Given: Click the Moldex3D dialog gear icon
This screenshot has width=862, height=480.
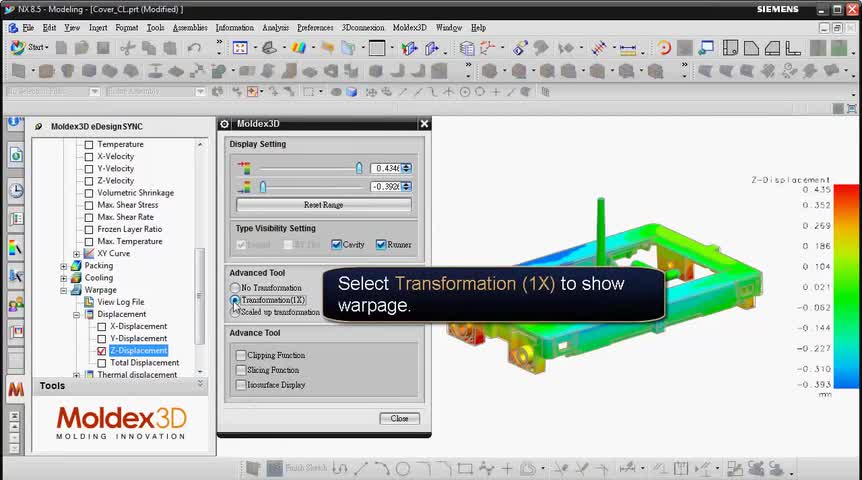Looking at the screenshot, I should coord(224,124).
